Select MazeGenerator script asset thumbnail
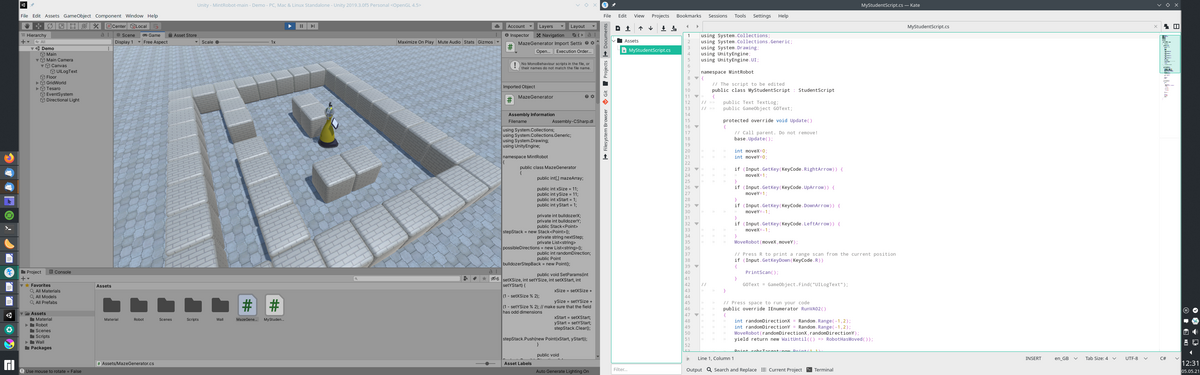1200x375 pixels. (x=247, y=307)
